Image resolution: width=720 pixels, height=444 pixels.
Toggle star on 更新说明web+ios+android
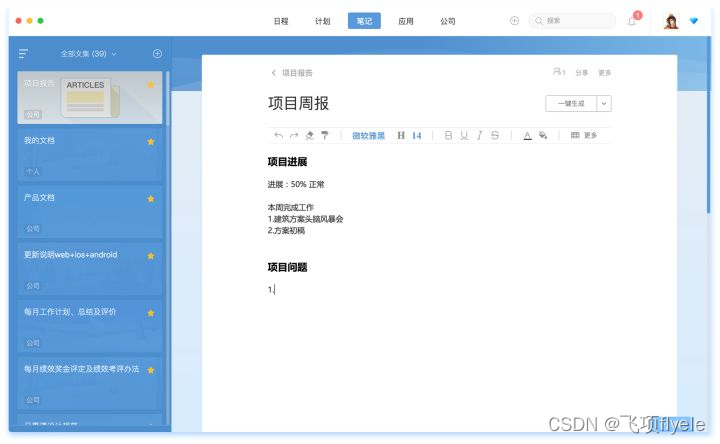[151, 256]
